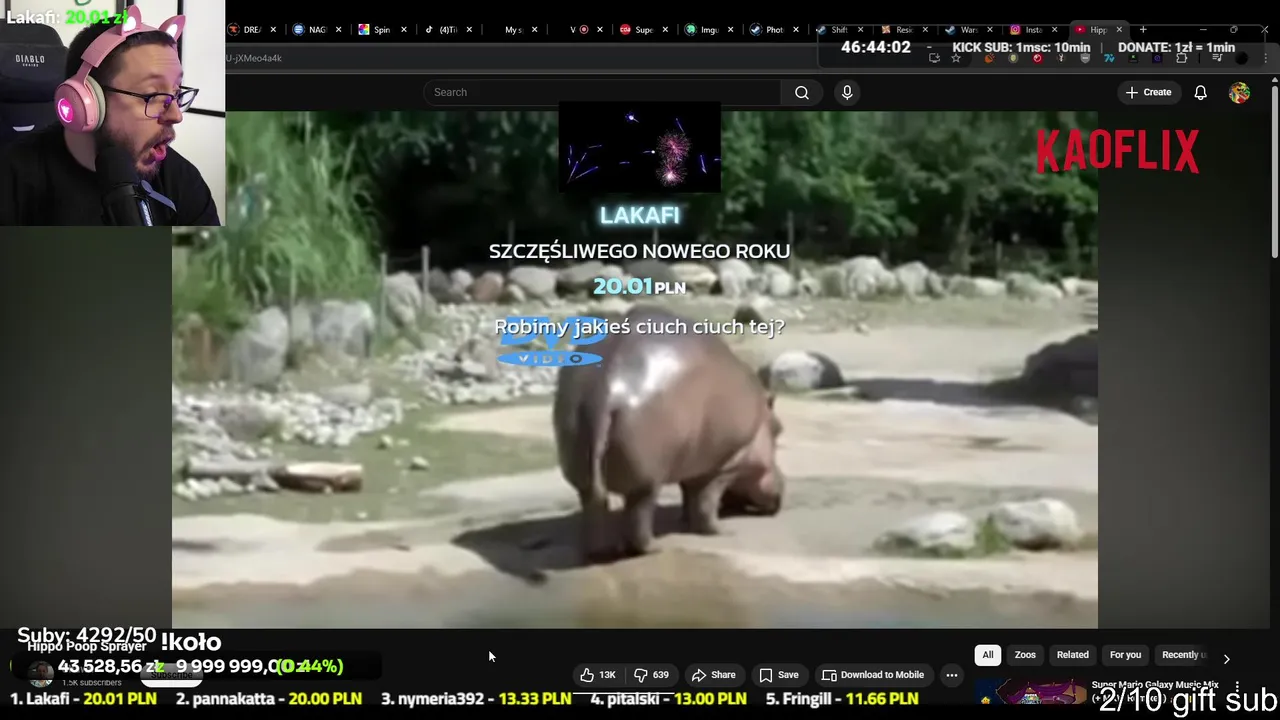This screenshot has height=720, width=1280.
Task: Click the browser address bar URL
Action: tap(254, 58)
